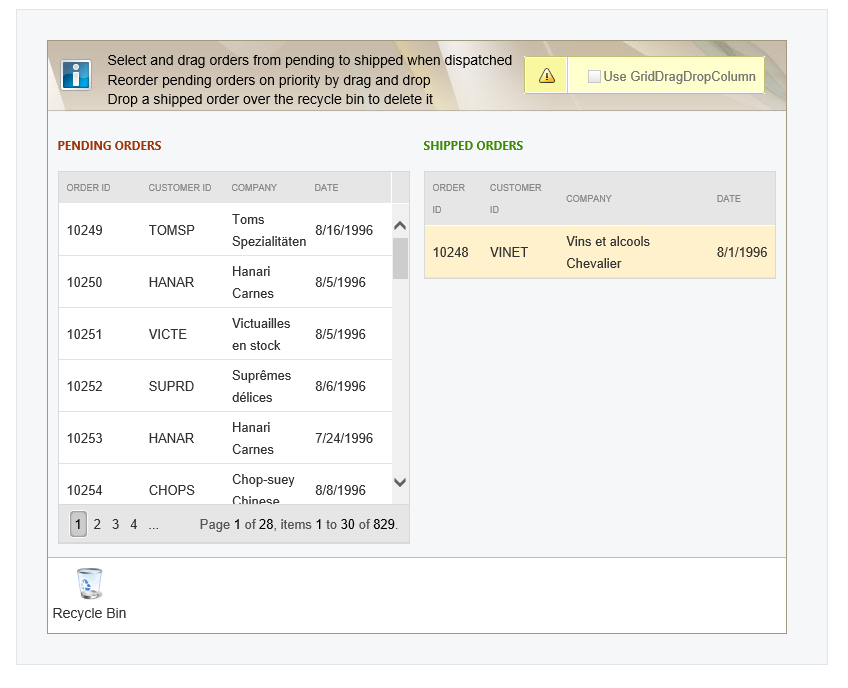Select pending order 10251 Victuailles en stock
Viewport: 848px width, 688px height.
pyautogui.click(x=225, y=334)
